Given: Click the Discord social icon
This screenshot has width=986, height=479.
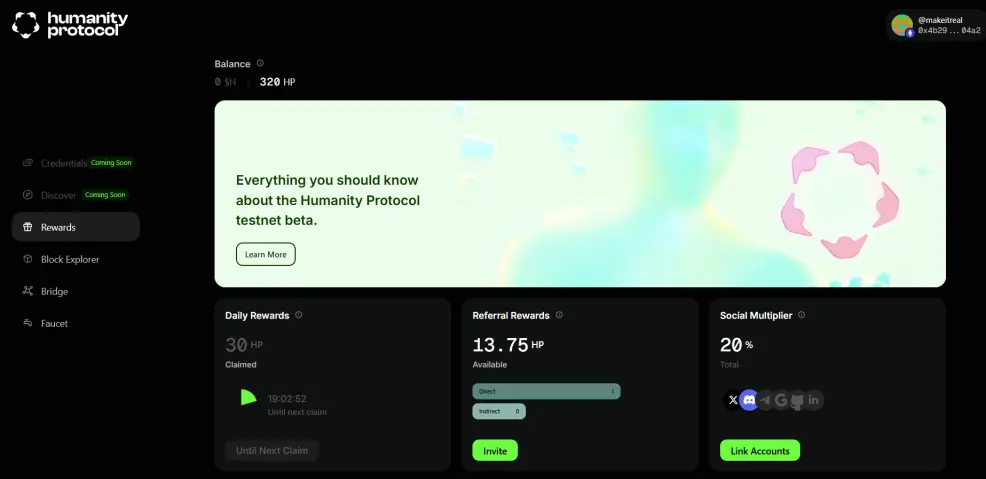Looking at the screenshot, I should pos(749,400).
